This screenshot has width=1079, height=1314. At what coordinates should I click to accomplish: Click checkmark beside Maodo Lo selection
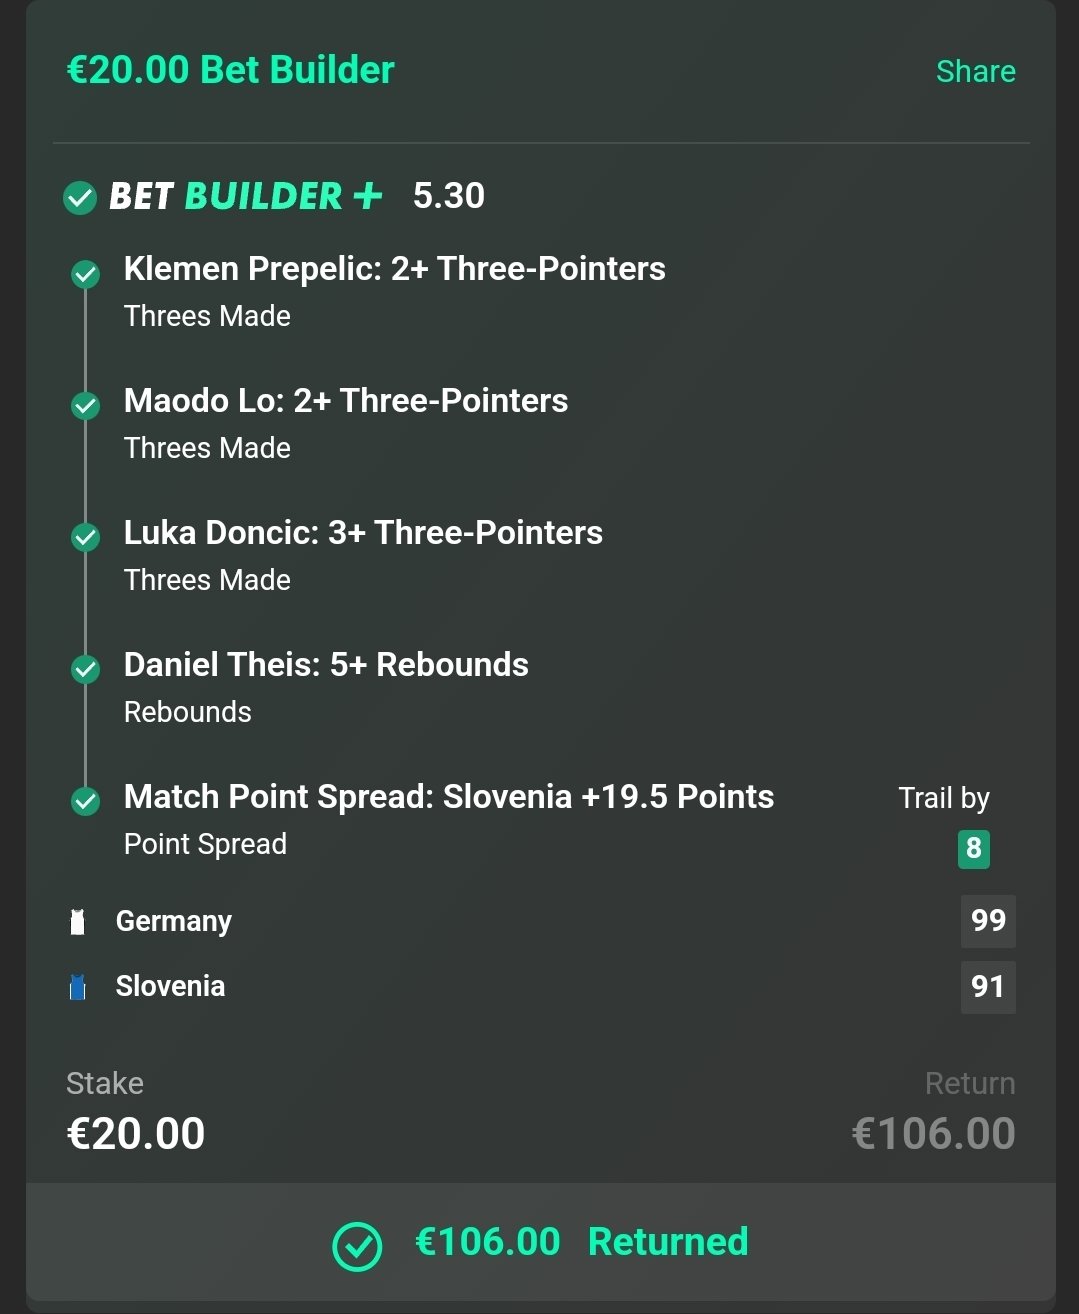(x=86, y=406)
